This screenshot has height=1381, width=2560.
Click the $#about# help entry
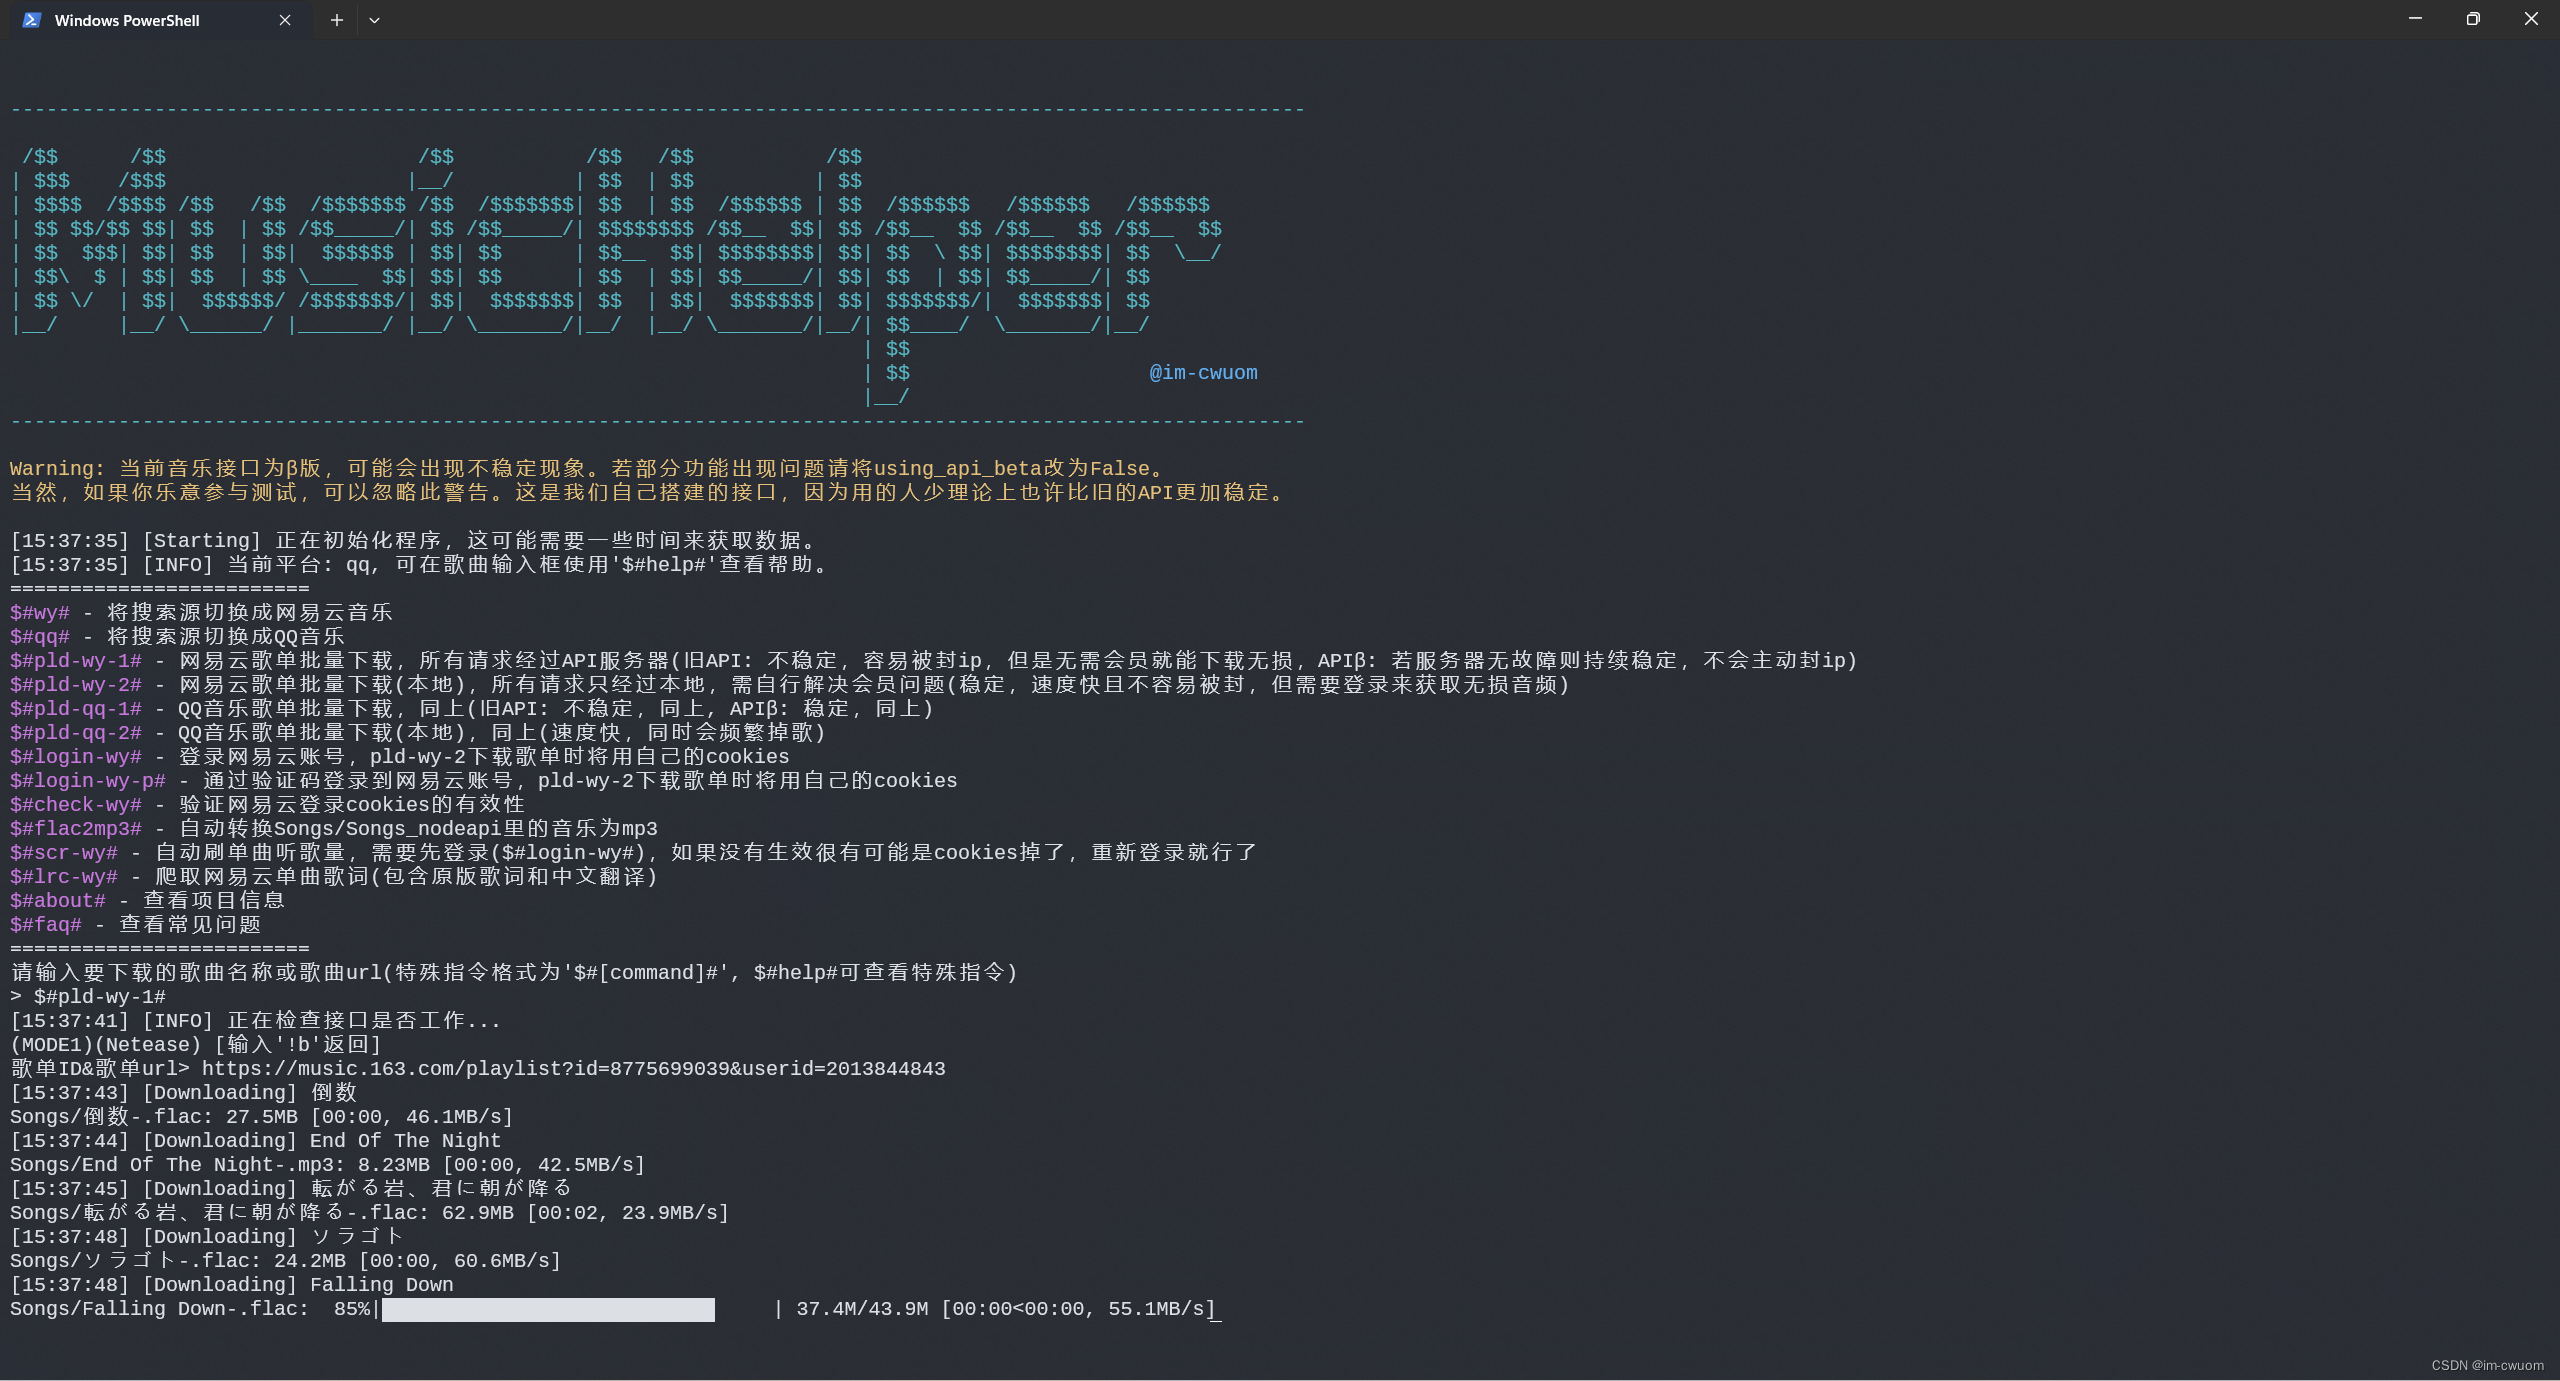(x=58, y=901)
